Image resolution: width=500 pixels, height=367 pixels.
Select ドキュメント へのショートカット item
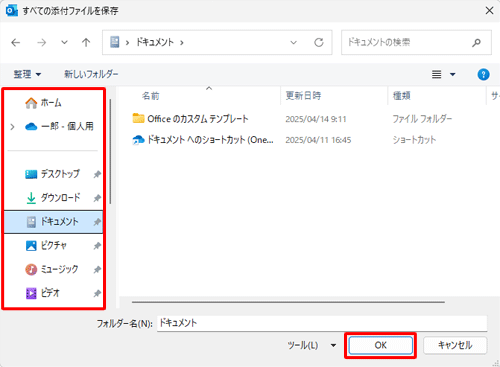click(x=203, y=140)
